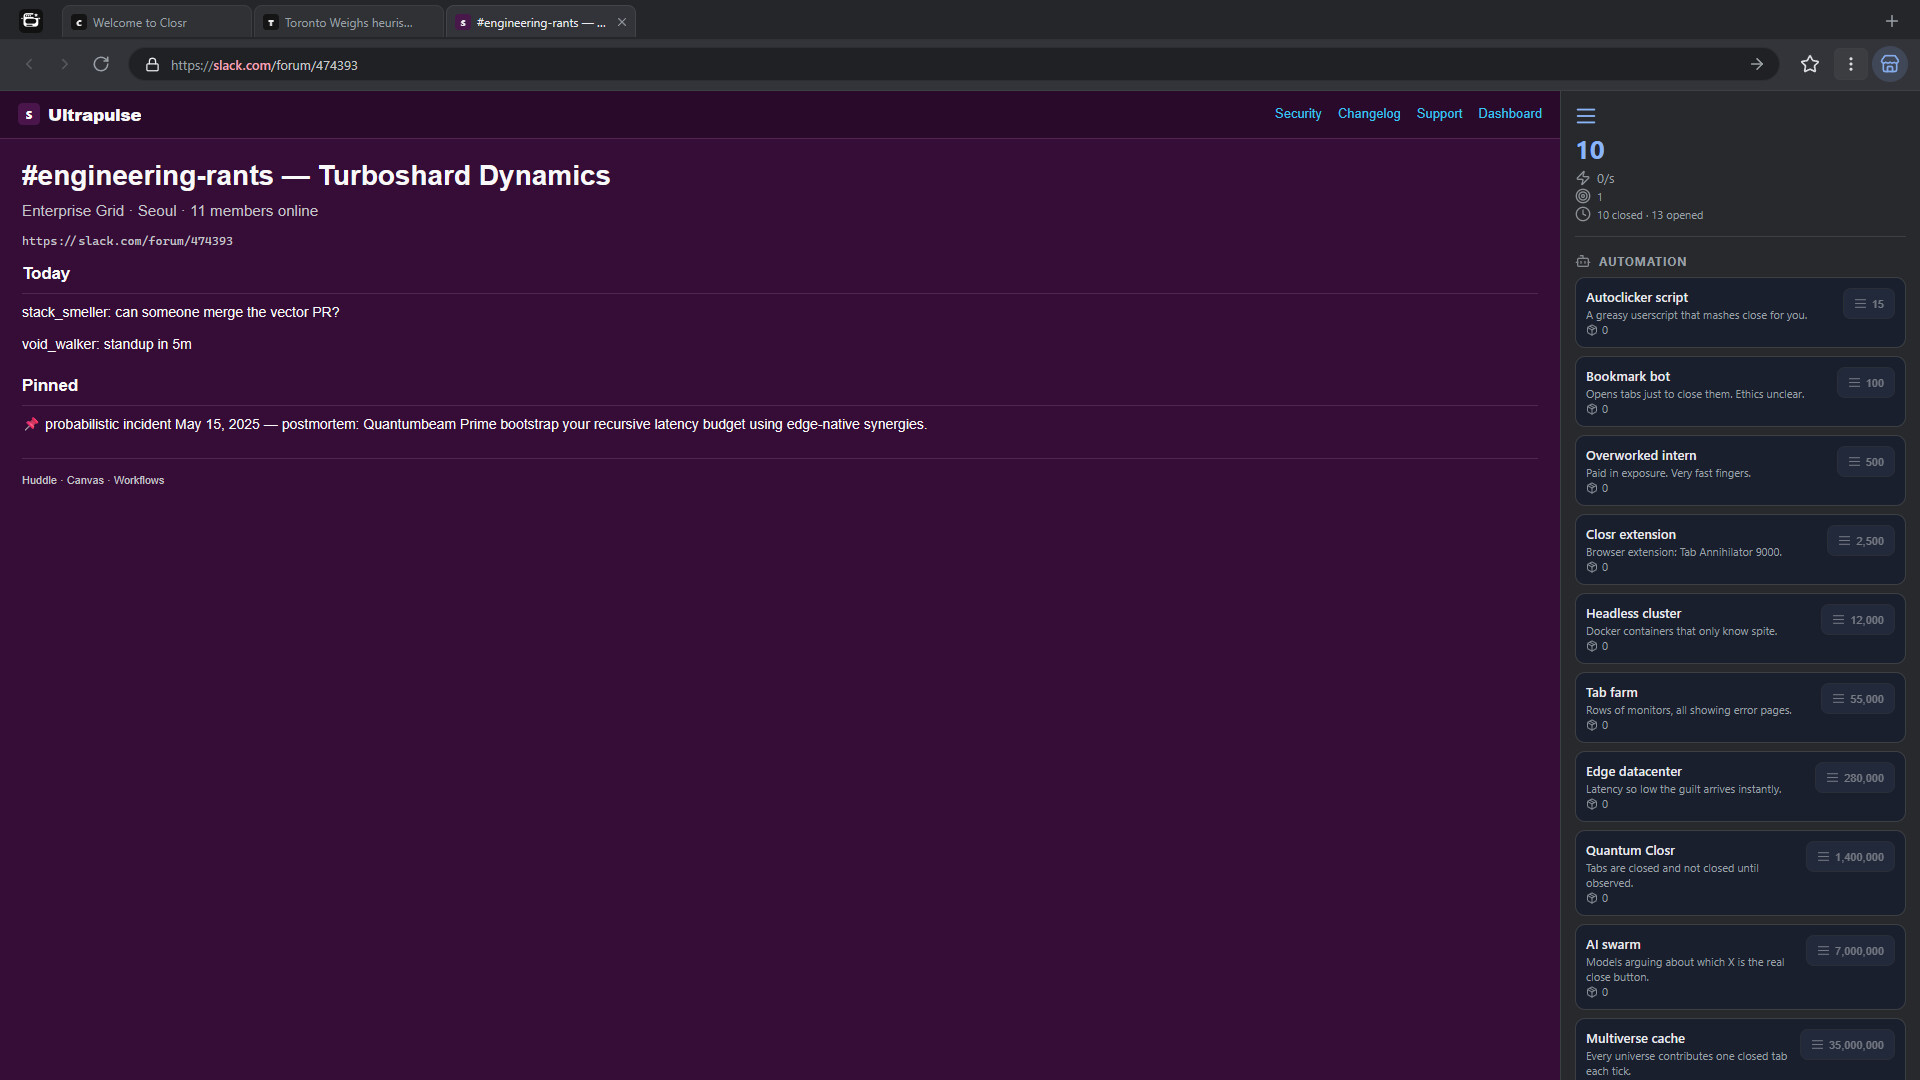
Task: Go to the Dashboard link
Action: pyautogui.click(x=1509, y=114)
